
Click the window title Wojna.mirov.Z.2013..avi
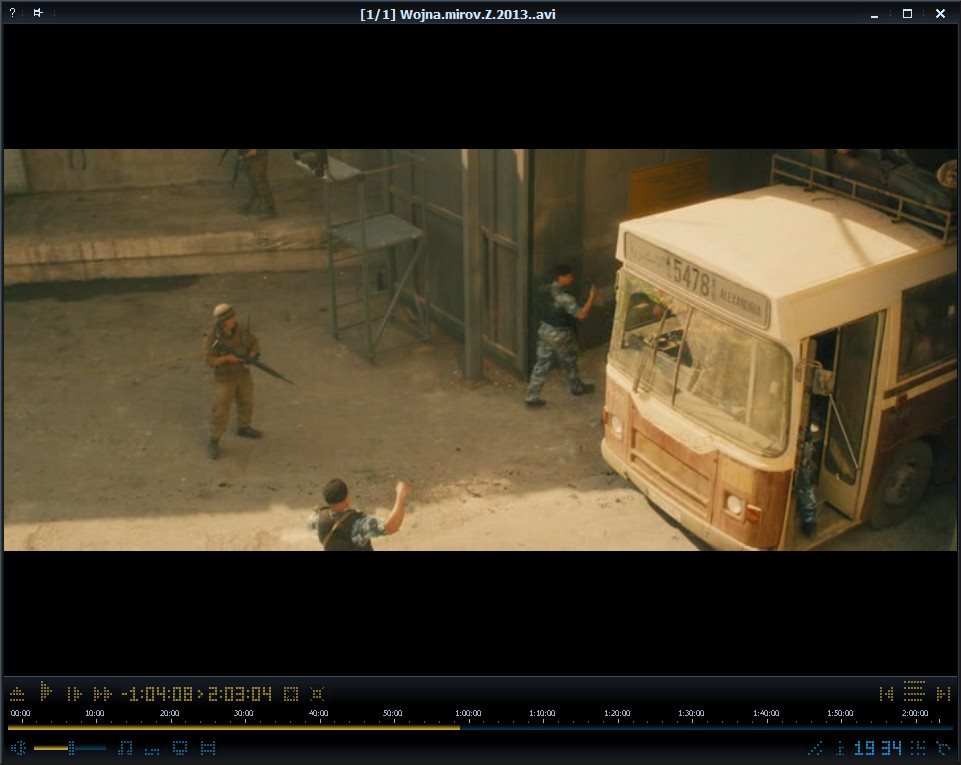477,14
